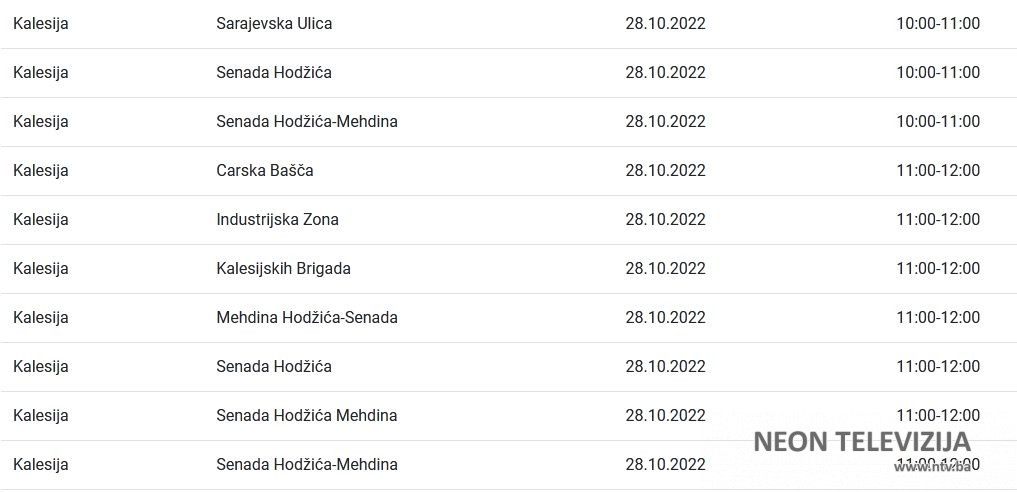Select Senada Hodžića Mehdina without hyphen
The width and height of the screenshot is (1017, 492).
pos(306,415)
